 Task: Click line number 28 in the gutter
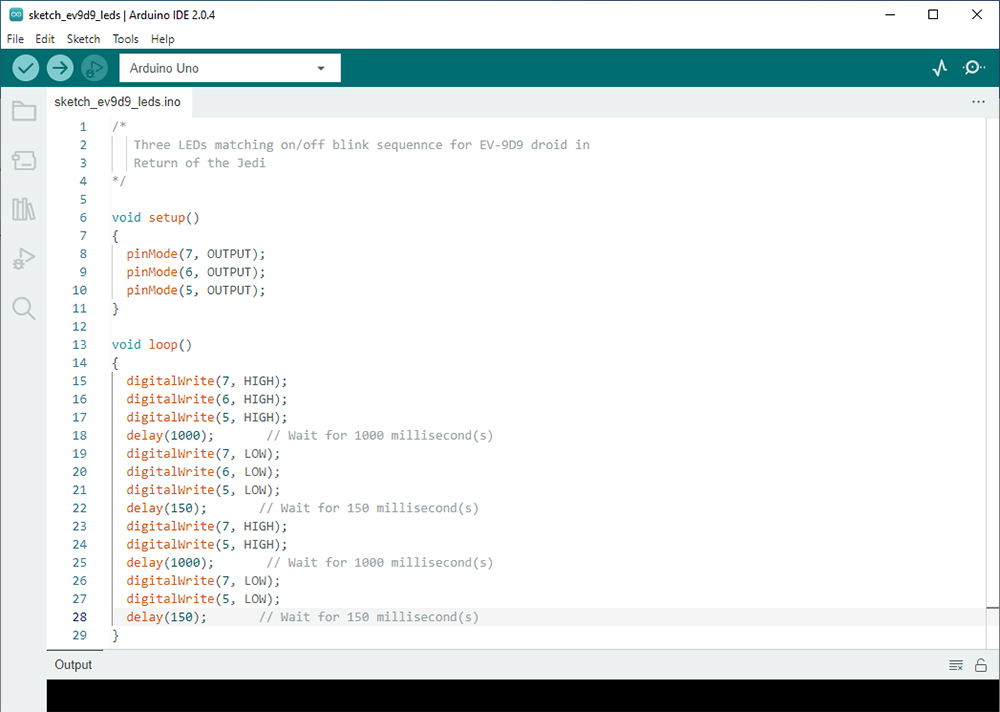(79, 617)
